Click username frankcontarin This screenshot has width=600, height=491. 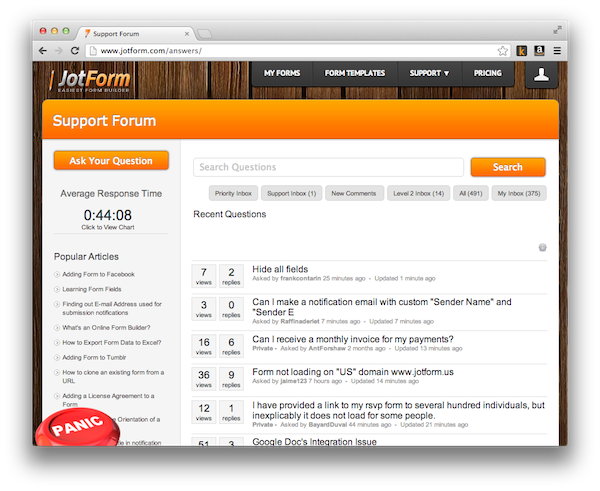[300, 279]
